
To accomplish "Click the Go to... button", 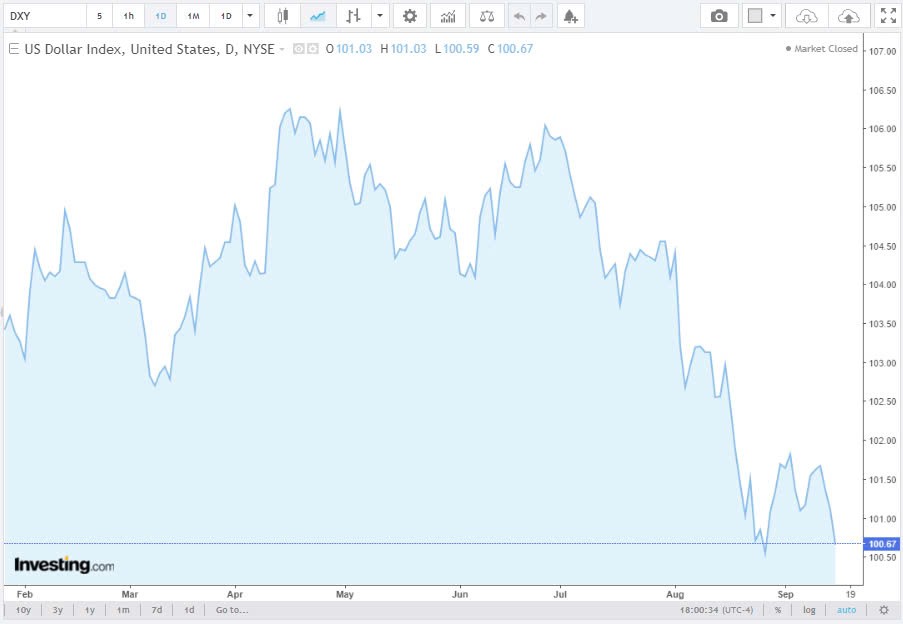I will [231, 609].
